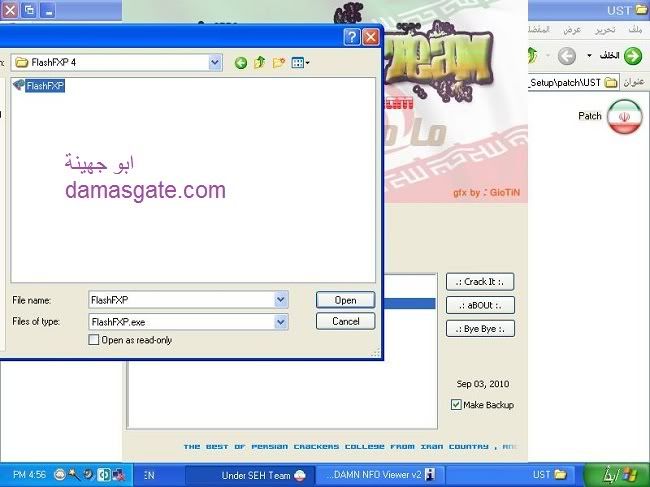Click the PM 4:56 clock
Viewport: 650px width, 487px height.
29,475
